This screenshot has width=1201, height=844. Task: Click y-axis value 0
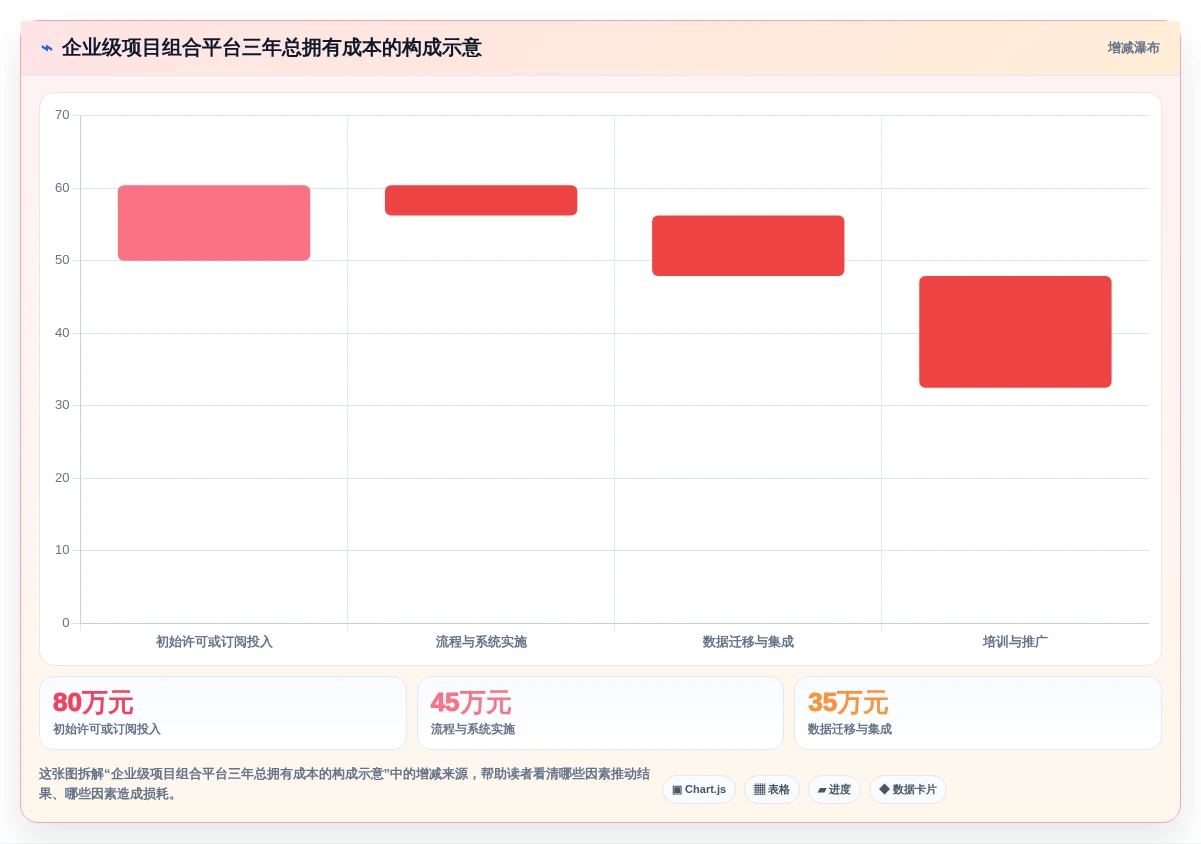point(66,623)
